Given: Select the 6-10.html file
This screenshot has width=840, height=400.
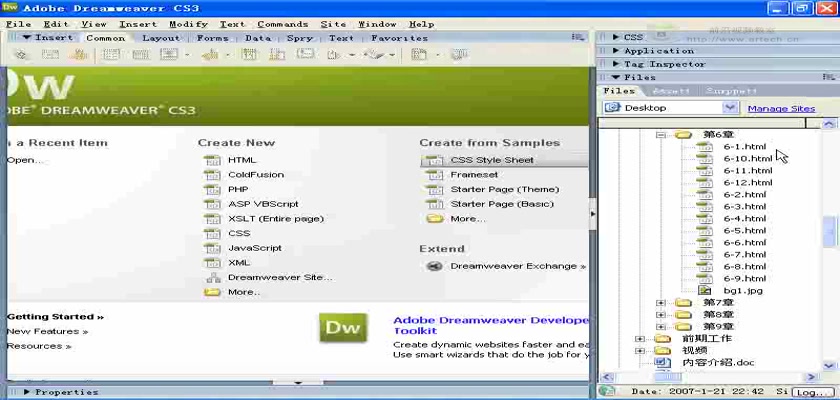Looking at the screenshot, I should 747,159.
